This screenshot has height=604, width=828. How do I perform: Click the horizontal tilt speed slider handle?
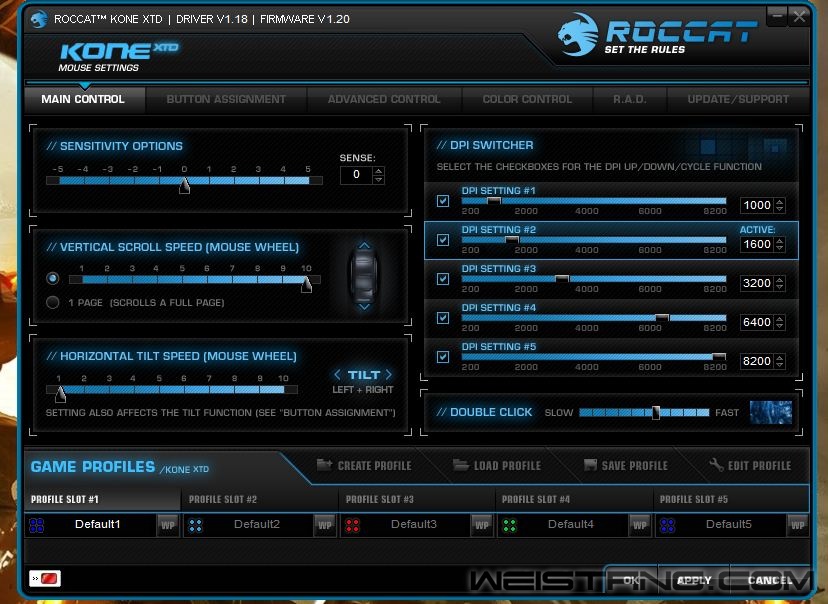(x=61, y=393)
